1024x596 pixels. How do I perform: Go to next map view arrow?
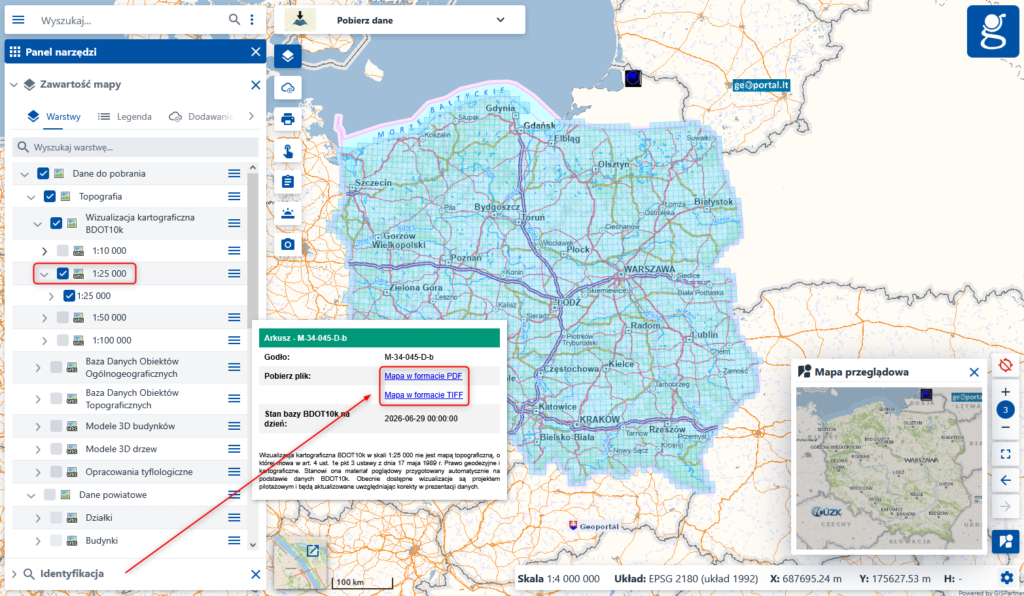(1006, 506)
